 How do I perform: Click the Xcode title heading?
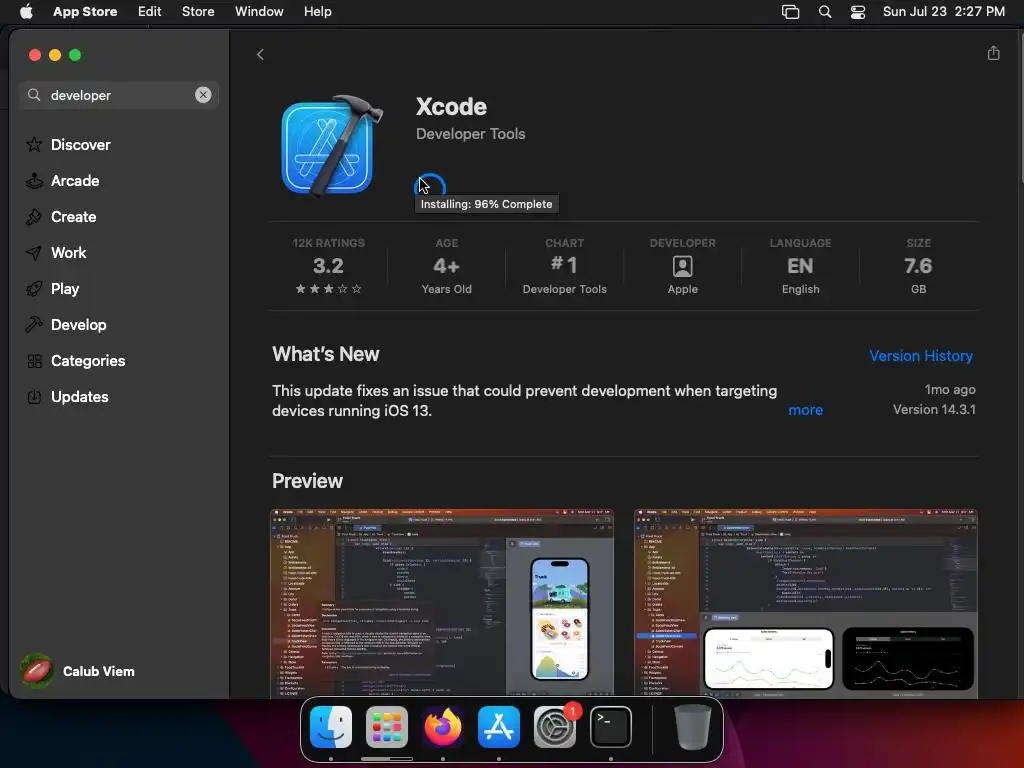tap(451, 106)
